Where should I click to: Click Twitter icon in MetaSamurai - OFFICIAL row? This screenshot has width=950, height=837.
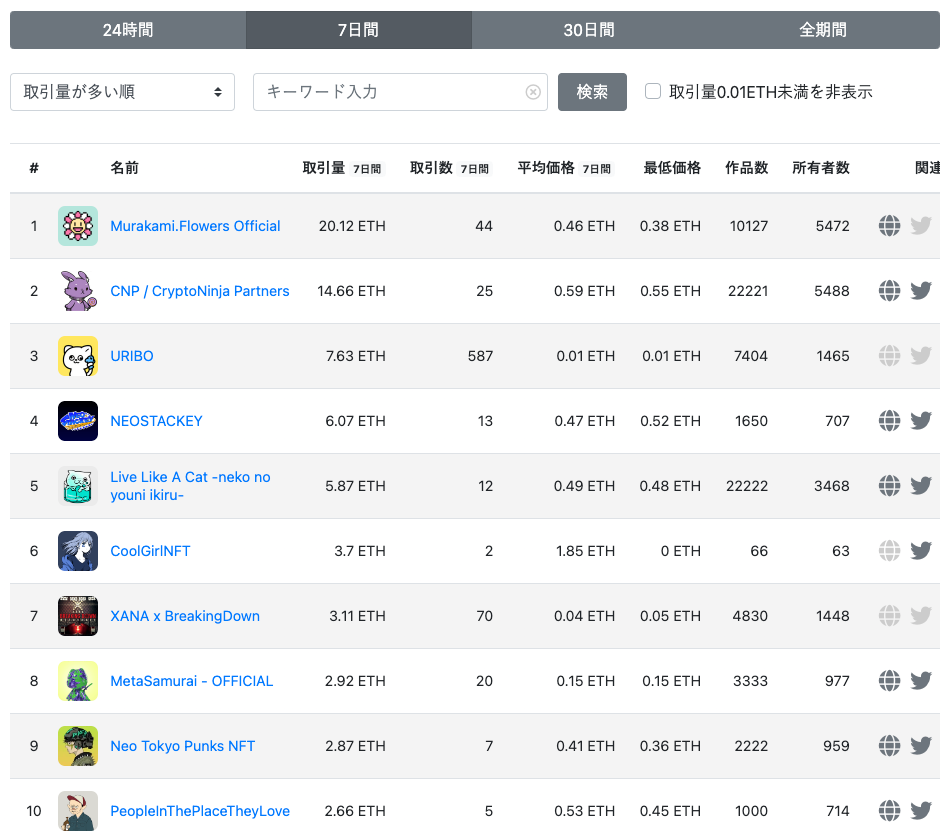(x=921, y=681)
